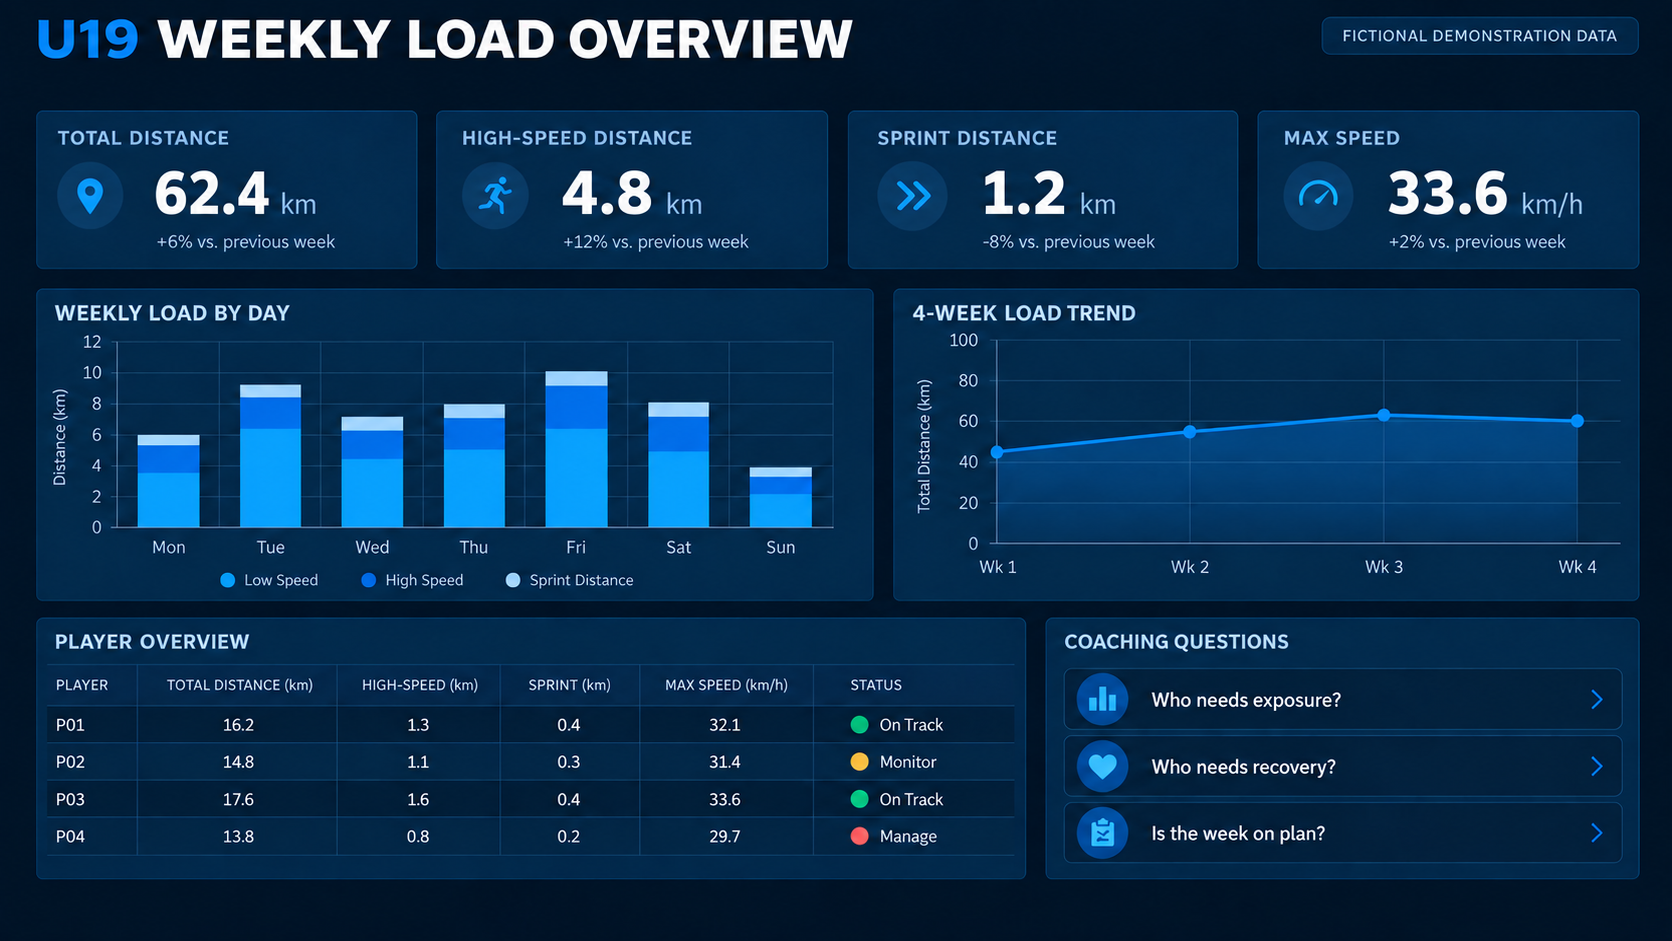Click the 32.1 max speed cell
The image size is (1672, 941).
[x=725, y=724]
